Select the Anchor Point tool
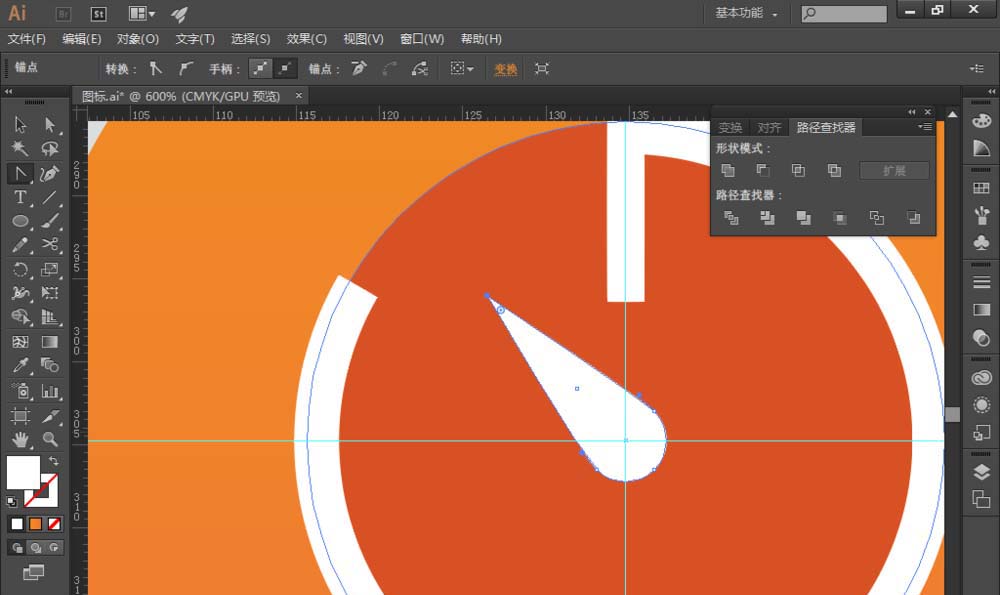This screenshot has width=1000, height=595. click(20, 173)
